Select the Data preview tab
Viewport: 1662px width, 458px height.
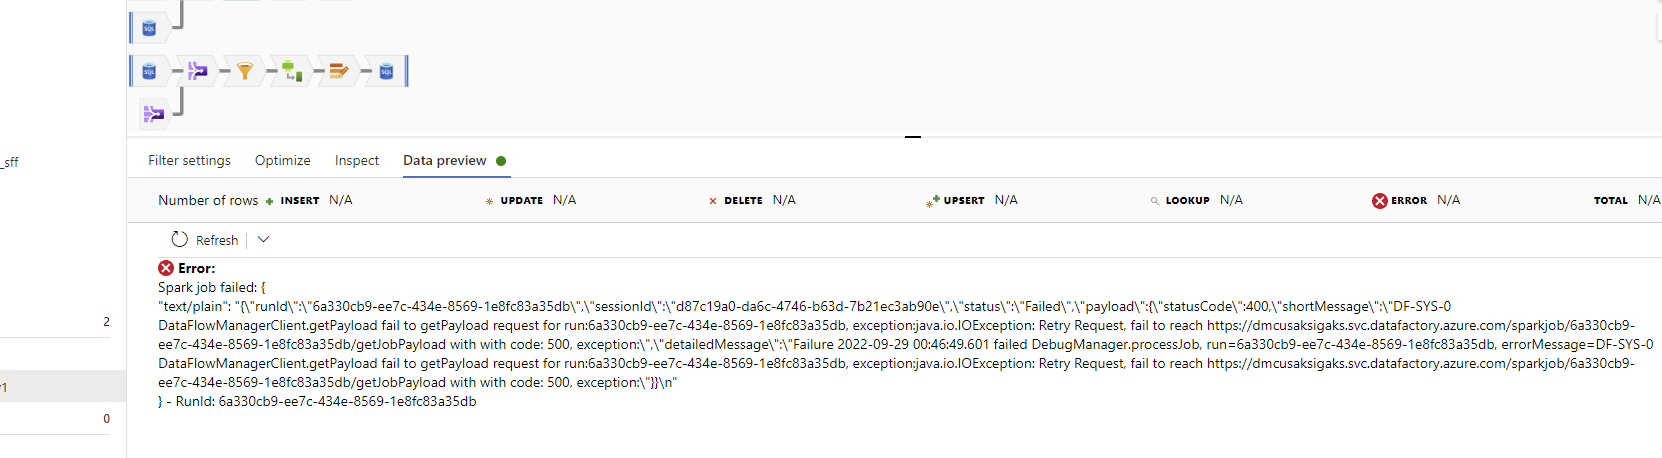(x=445, y=160)
